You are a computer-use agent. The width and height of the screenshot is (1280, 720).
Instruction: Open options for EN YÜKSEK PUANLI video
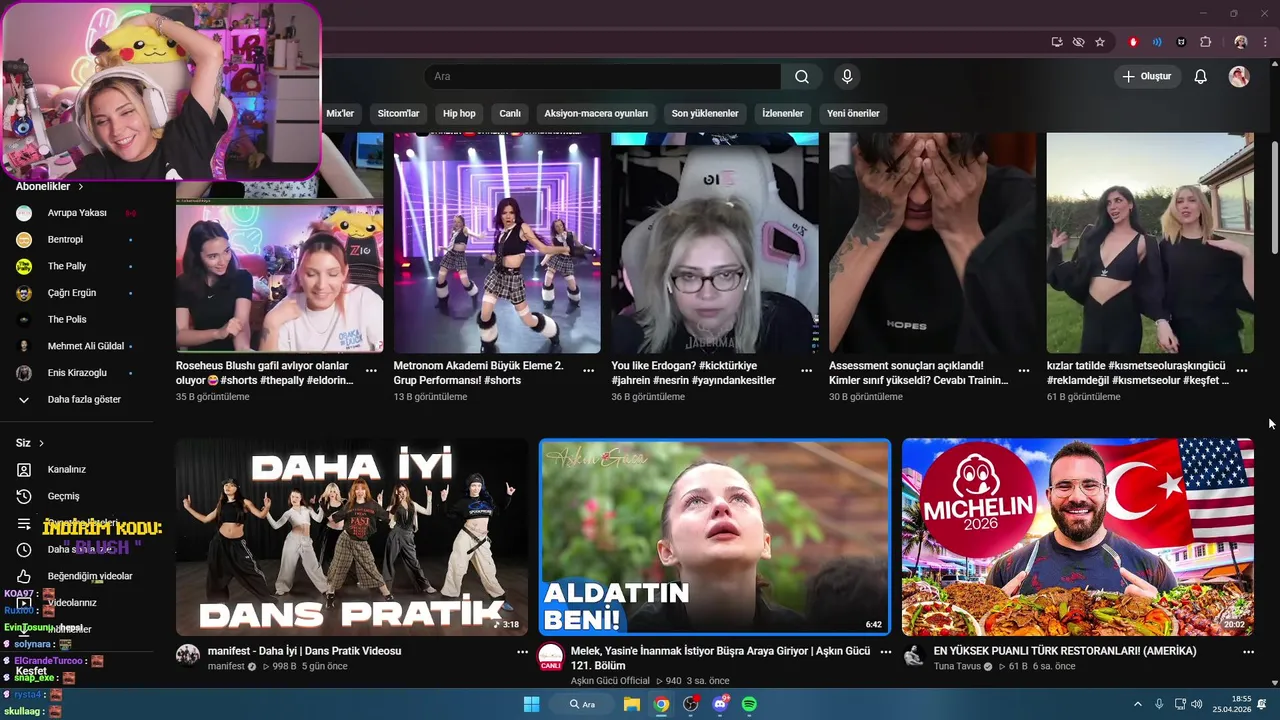pos(1248,651)
